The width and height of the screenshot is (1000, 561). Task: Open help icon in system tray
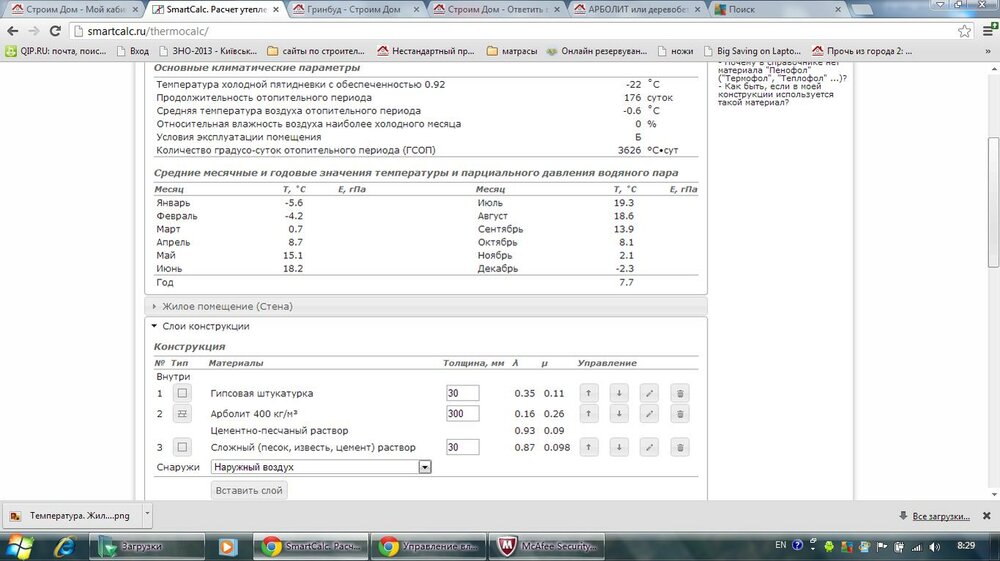point(797,545)
